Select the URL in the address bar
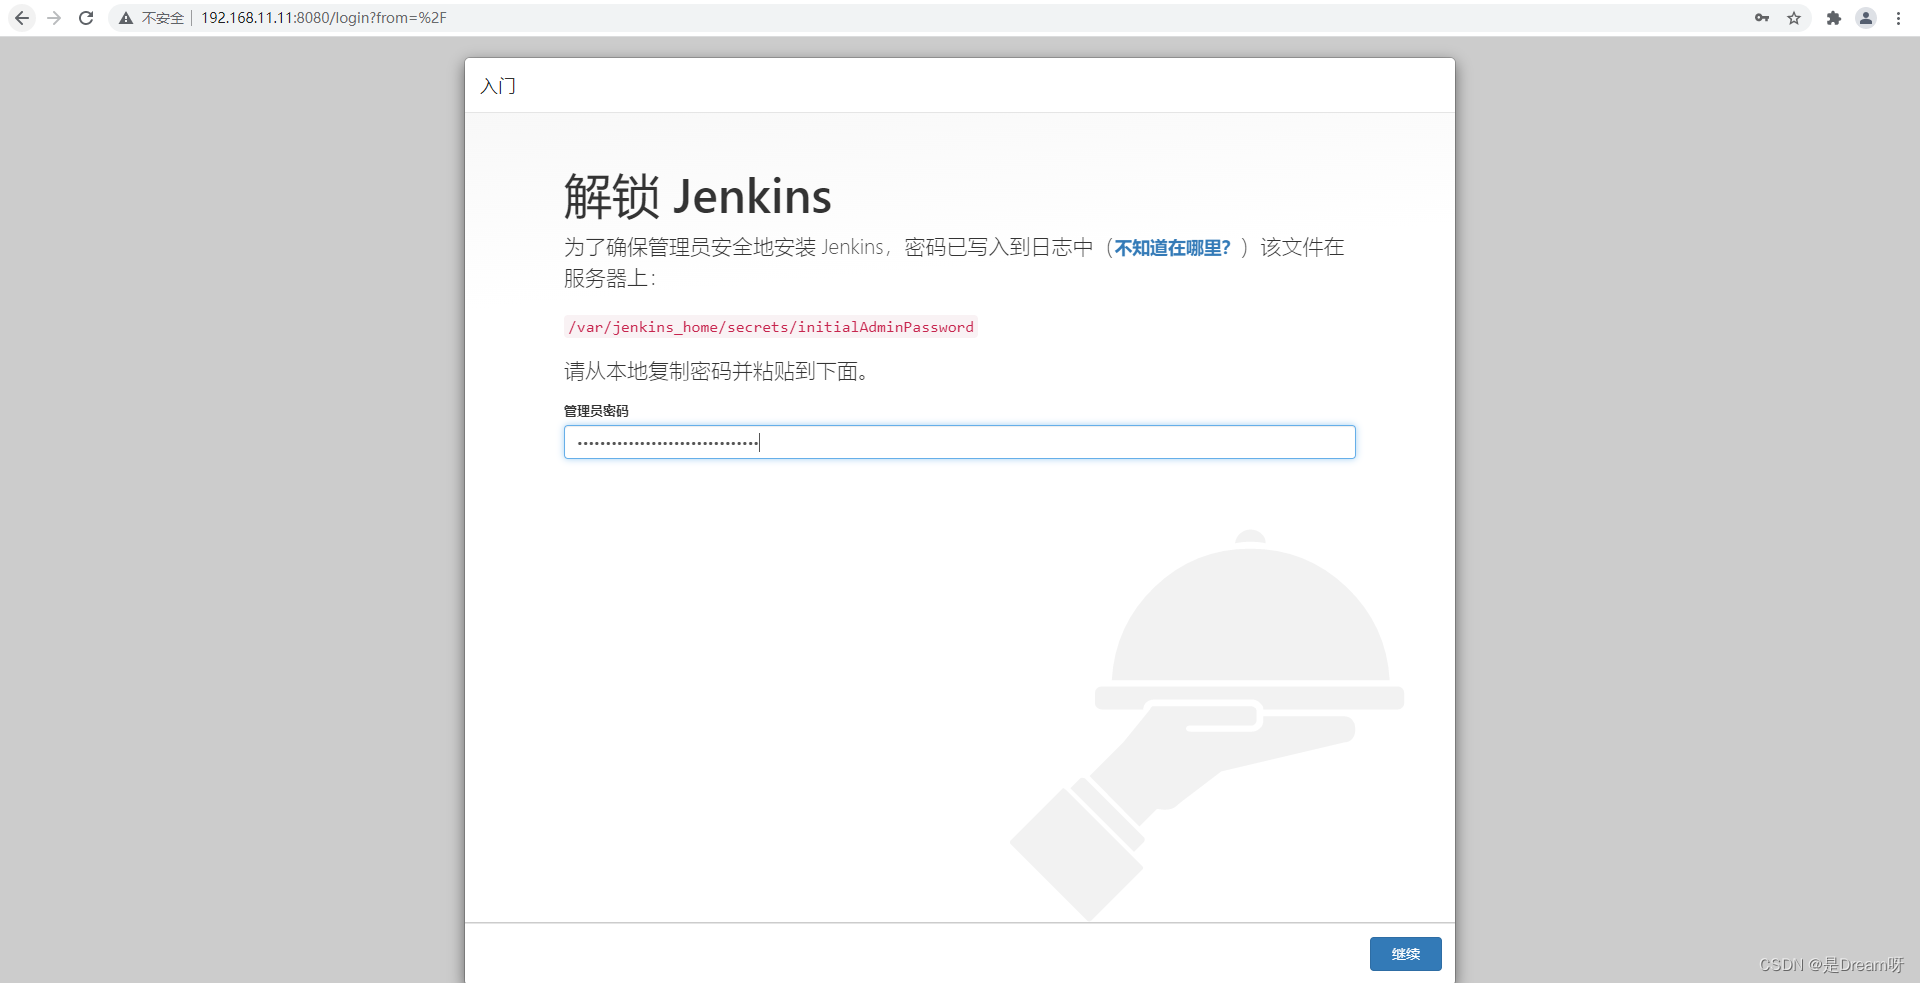The image size is (1920, 983). point(322,17)
